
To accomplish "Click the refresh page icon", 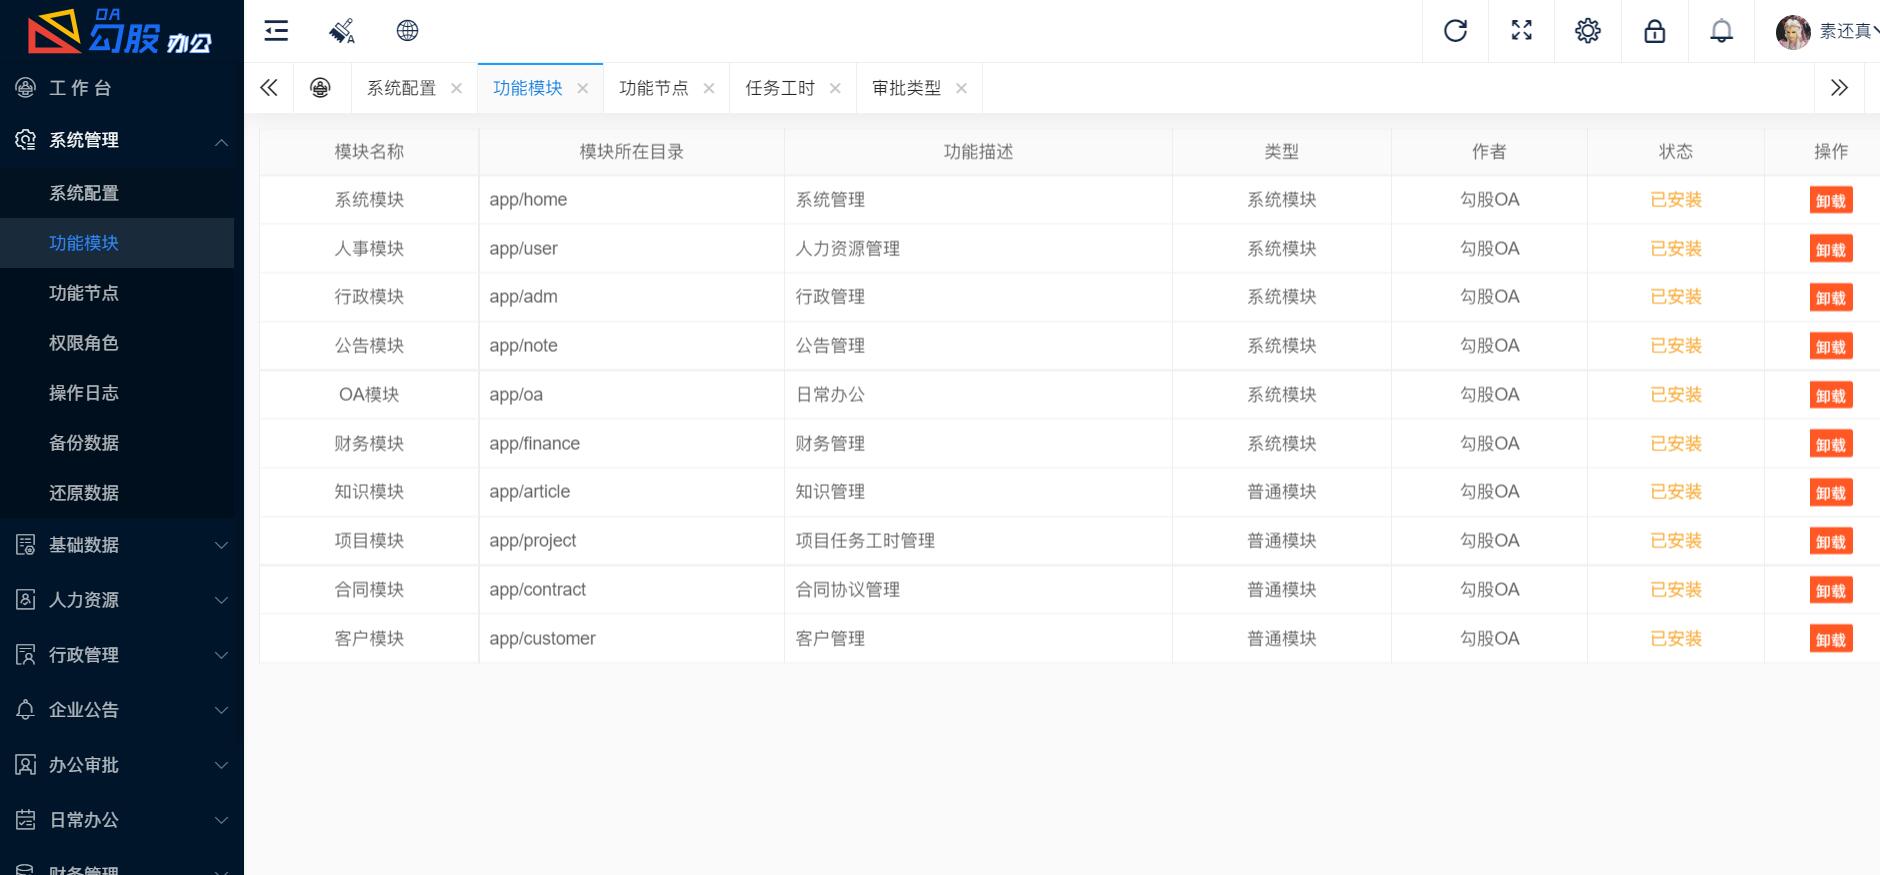I will [x=1455, y=31].
